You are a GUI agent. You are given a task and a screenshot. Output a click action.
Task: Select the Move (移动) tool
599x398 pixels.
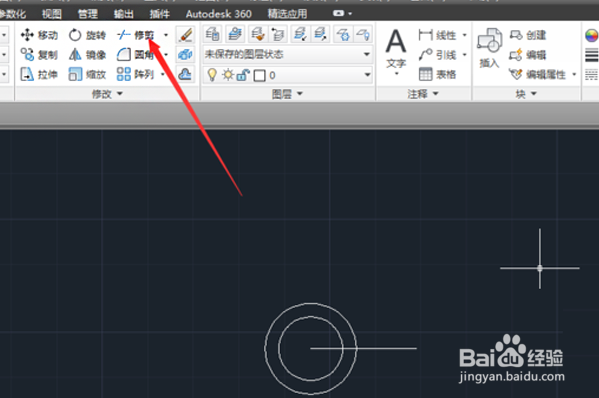click(39, 35)
